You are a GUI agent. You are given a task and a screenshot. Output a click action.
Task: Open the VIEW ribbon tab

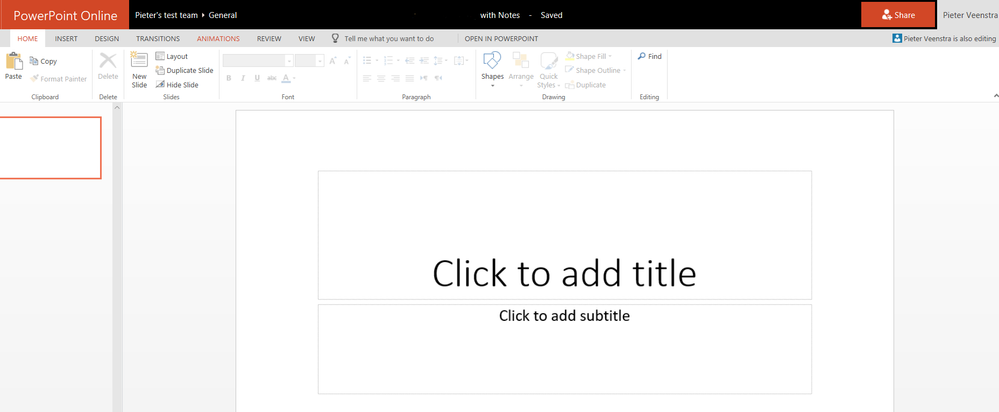click(x=306, y=39)
